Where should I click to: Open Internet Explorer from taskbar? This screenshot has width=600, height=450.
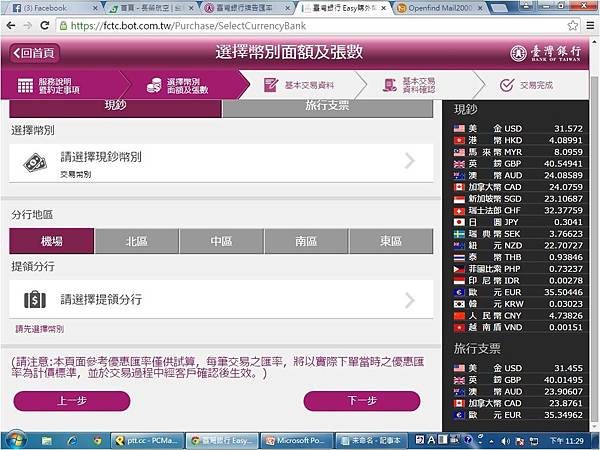[x=72, y=441]
